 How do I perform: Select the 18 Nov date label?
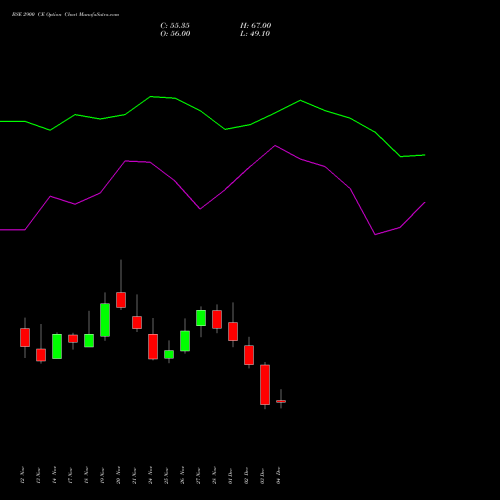click(86, 475)
